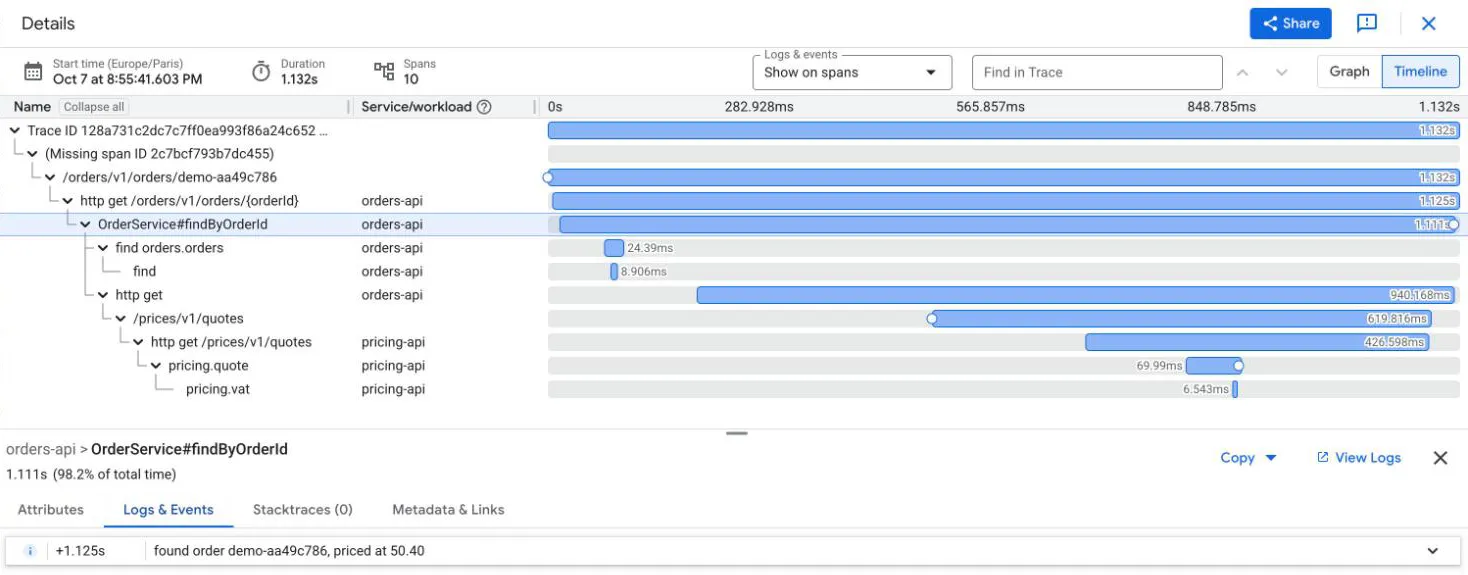Open the Logs & Events tab

(x=168, y=510)
